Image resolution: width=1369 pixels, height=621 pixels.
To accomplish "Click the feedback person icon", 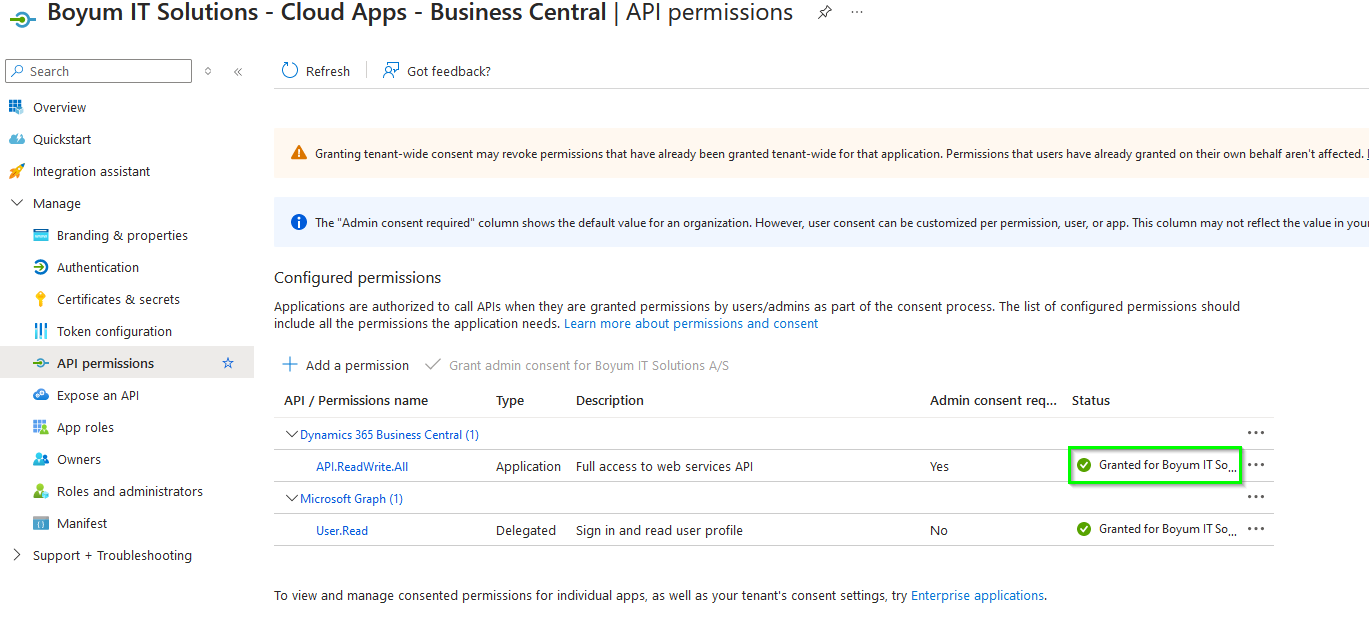I will [x=391, y=71].
